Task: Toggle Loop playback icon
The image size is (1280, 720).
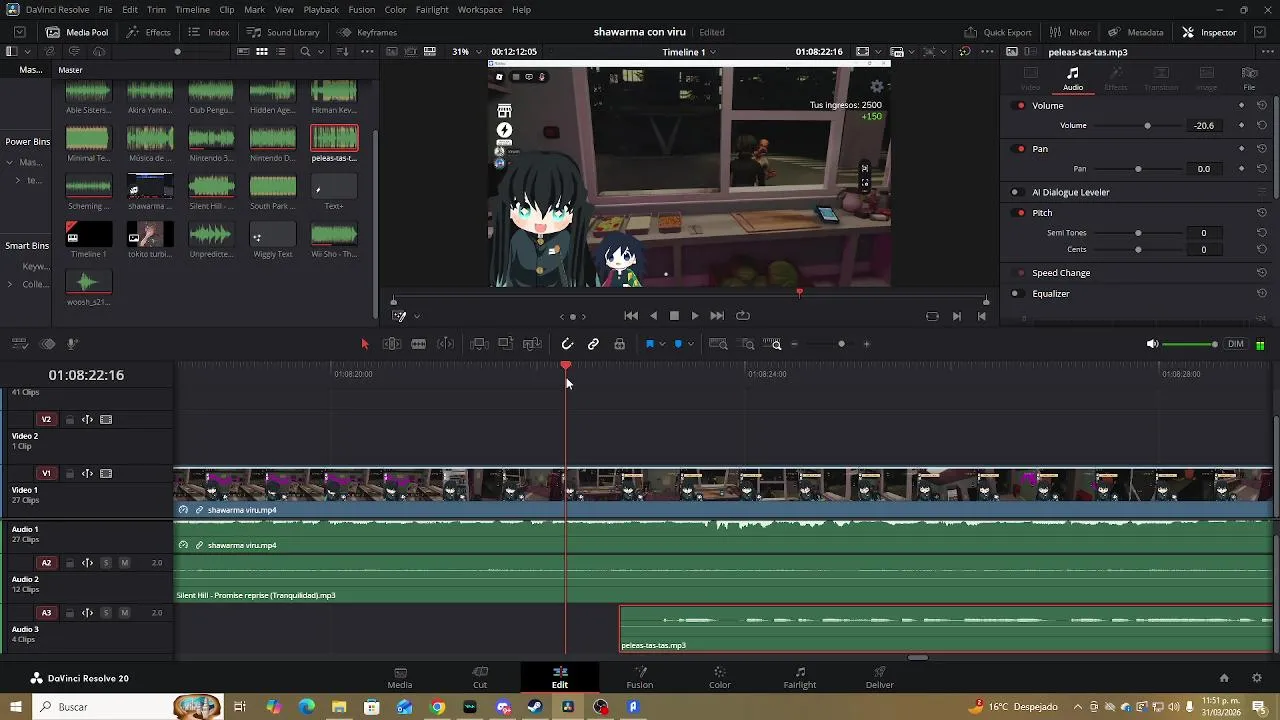Action: pos(743,316)
